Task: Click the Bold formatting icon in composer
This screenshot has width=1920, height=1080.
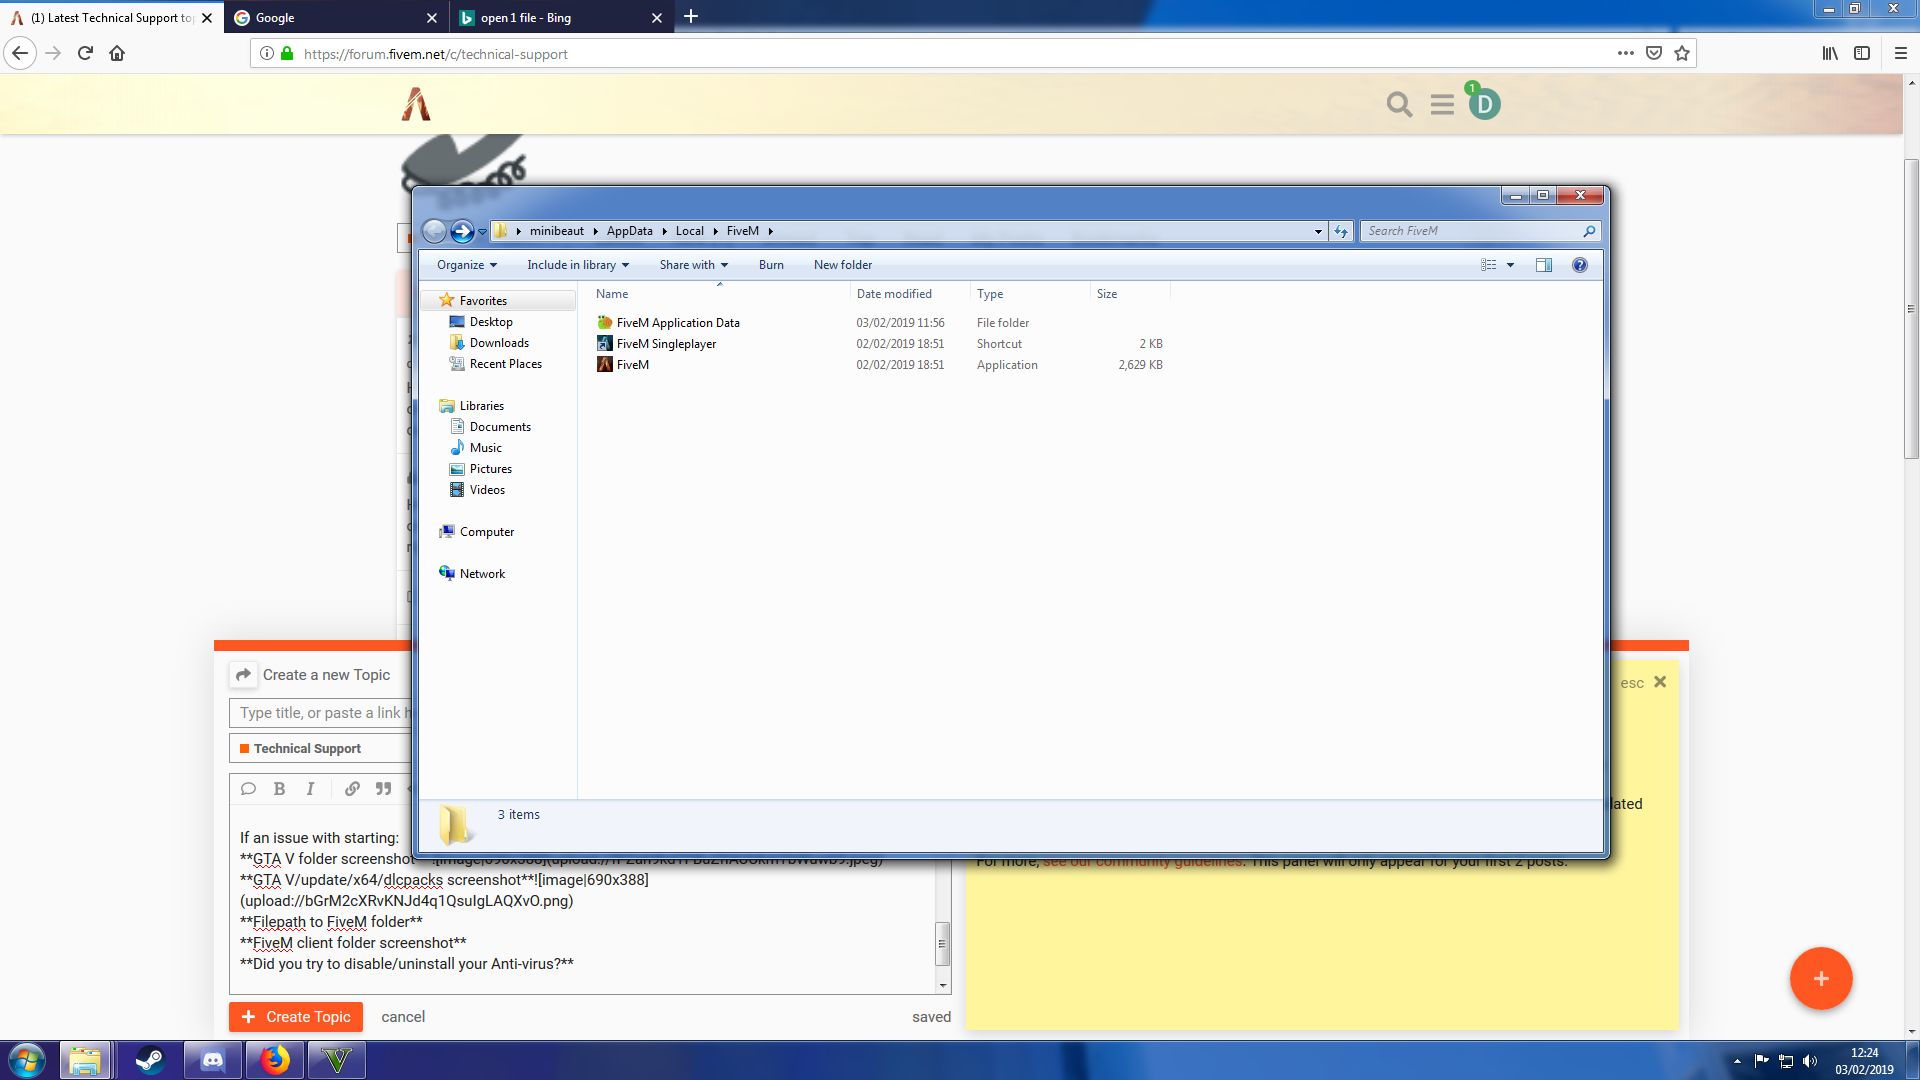Action: (x=280, y=789)
